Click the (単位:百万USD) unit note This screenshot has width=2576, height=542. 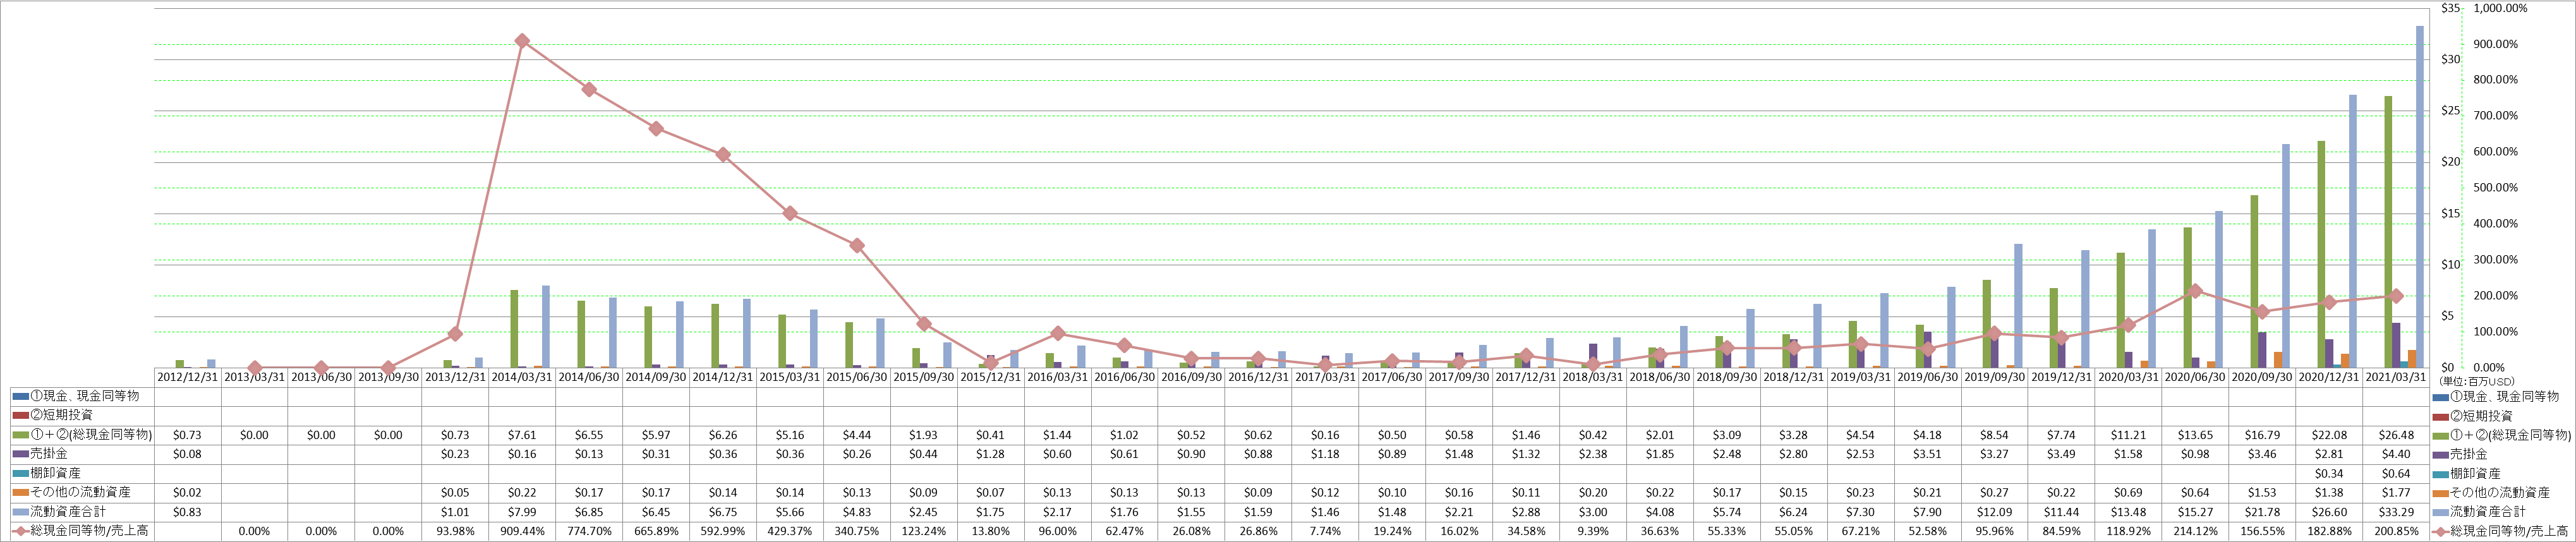pos(2476,382)
